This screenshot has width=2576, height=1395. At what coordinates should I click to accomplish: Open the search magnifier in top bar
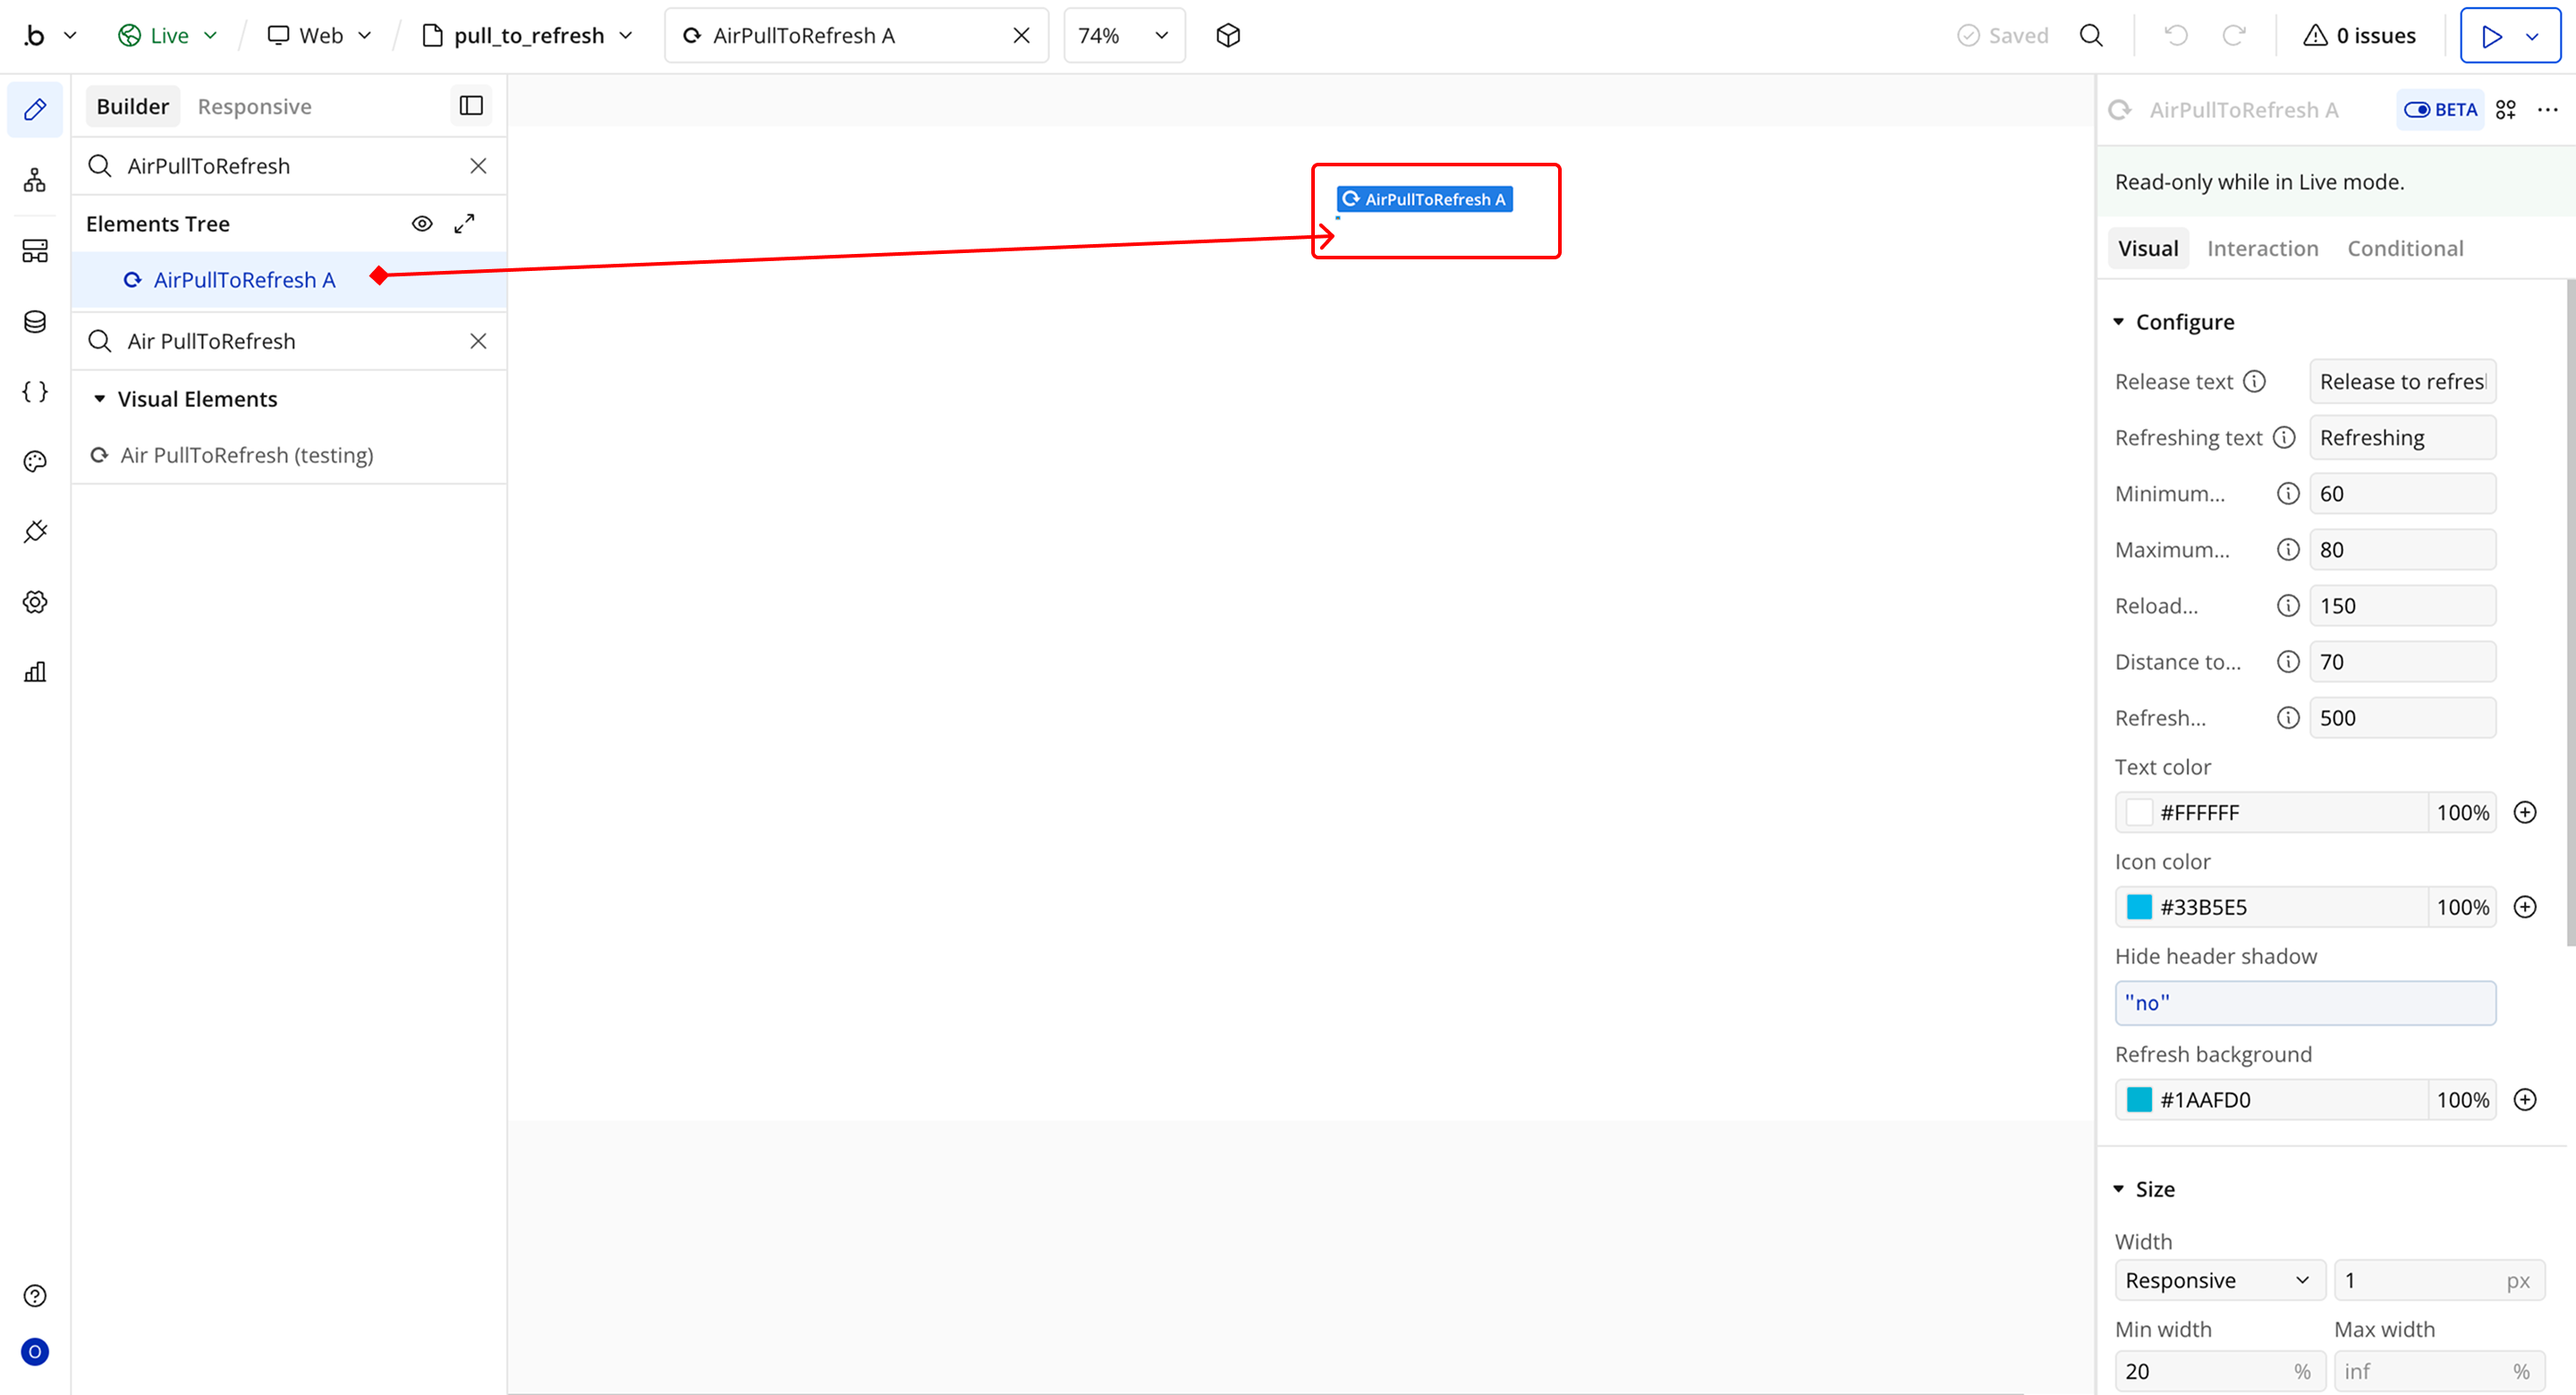[x=2091, y=36]
